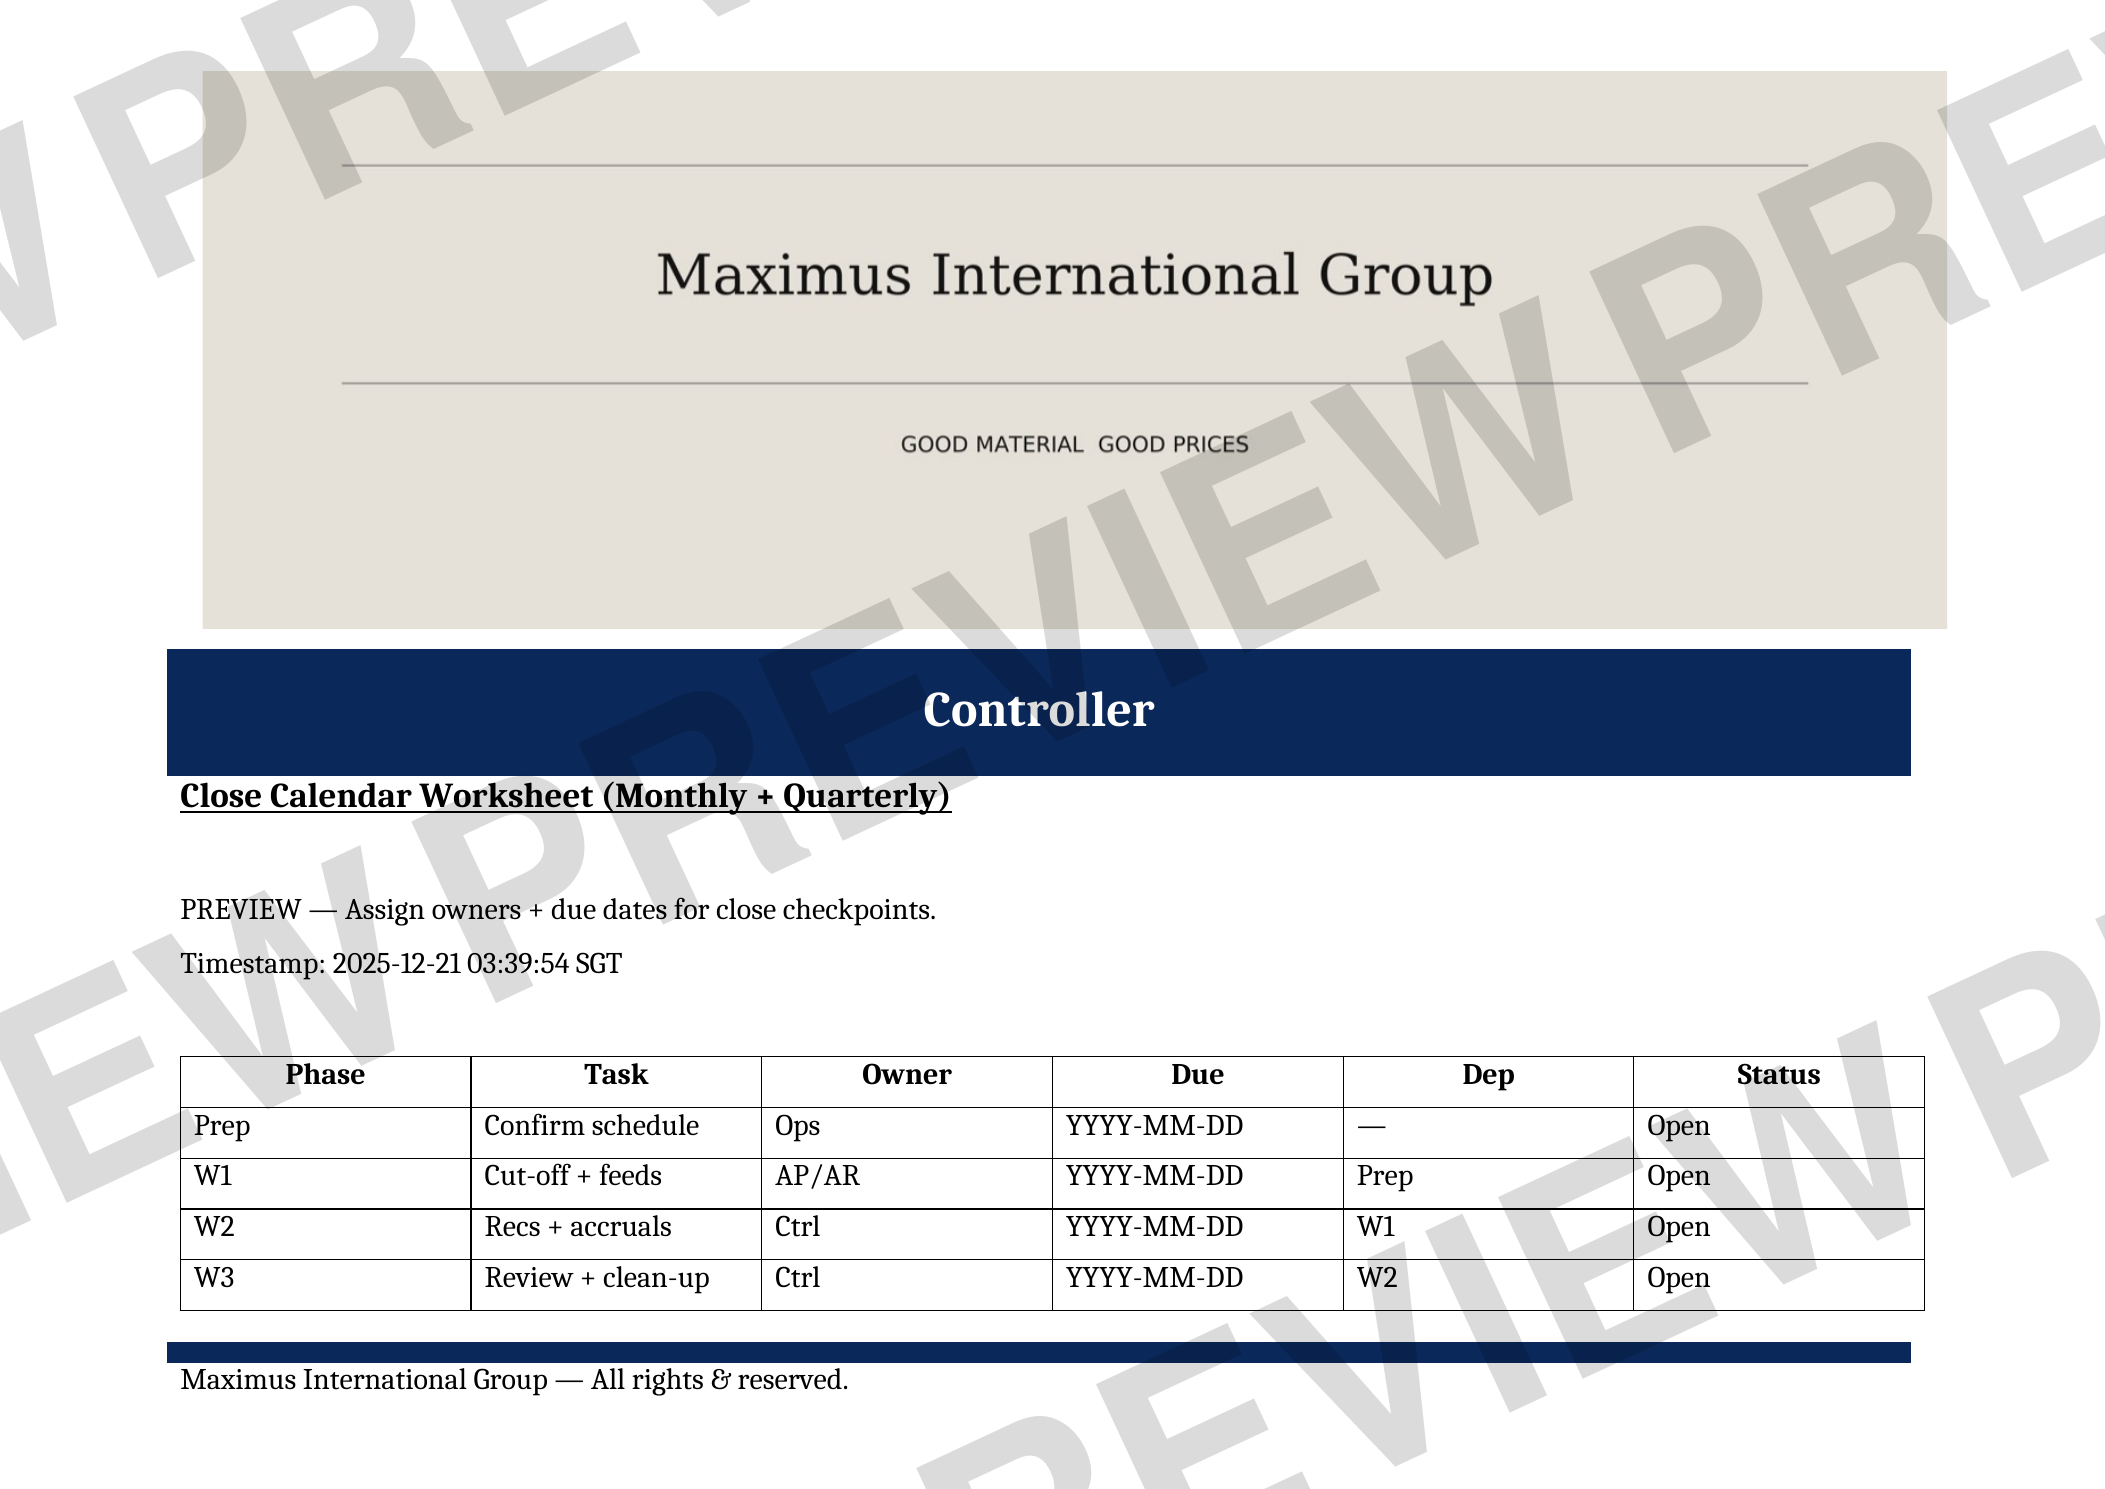Image resolution: width=2105 pixels, height=1489 pixels.
Task: Click the Confirm schedule task cell
Action: coord(591,1126)
